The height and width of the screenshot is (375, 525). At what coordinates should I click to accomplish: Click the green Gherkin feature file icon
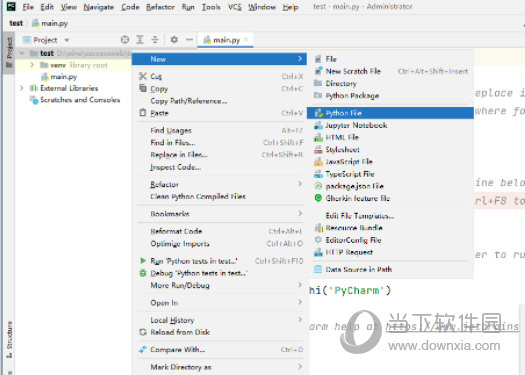coord(318,198)
